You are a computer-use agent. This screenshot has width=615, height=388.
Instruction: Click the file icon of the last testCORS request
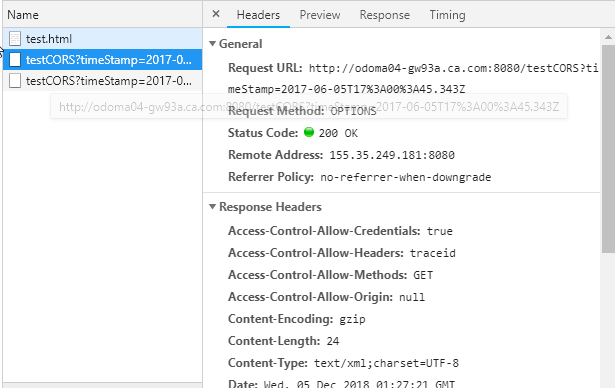point(15,81)
